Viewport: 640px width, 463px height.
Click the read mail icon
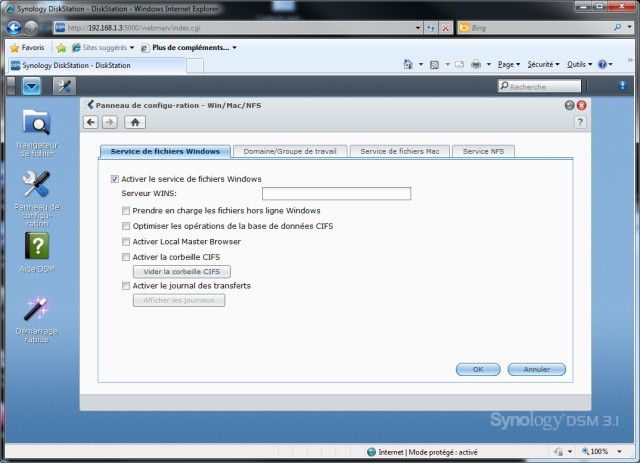pyautogui.click(x=459, y=65)
